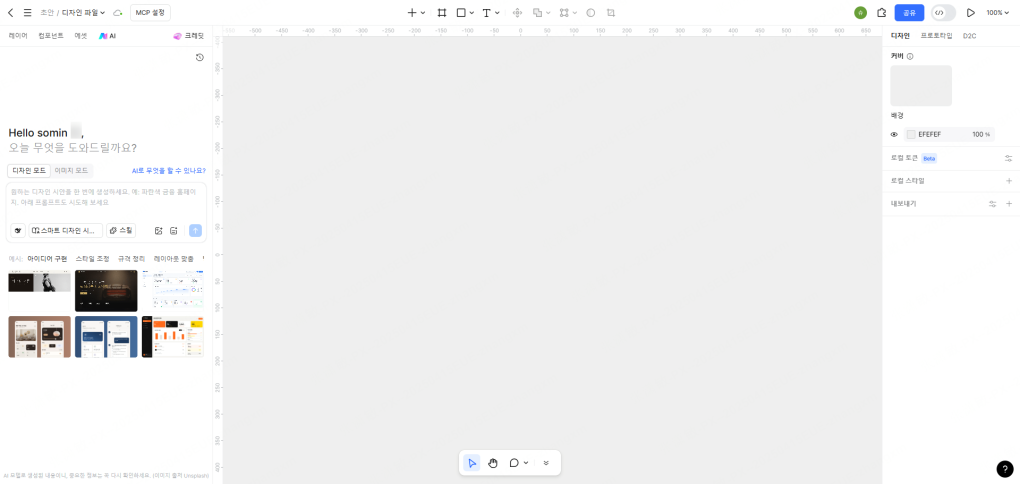
Task: Switch to the 컴포넌트 tab
Action: pyautogui.click(x=51, y=36)
